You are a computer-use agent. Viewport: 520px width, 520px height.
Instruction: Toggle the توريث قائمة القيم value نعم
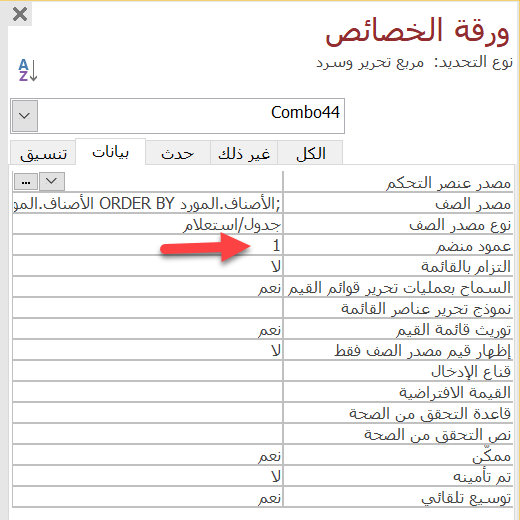pyautogui.click(x=147, y=330)
